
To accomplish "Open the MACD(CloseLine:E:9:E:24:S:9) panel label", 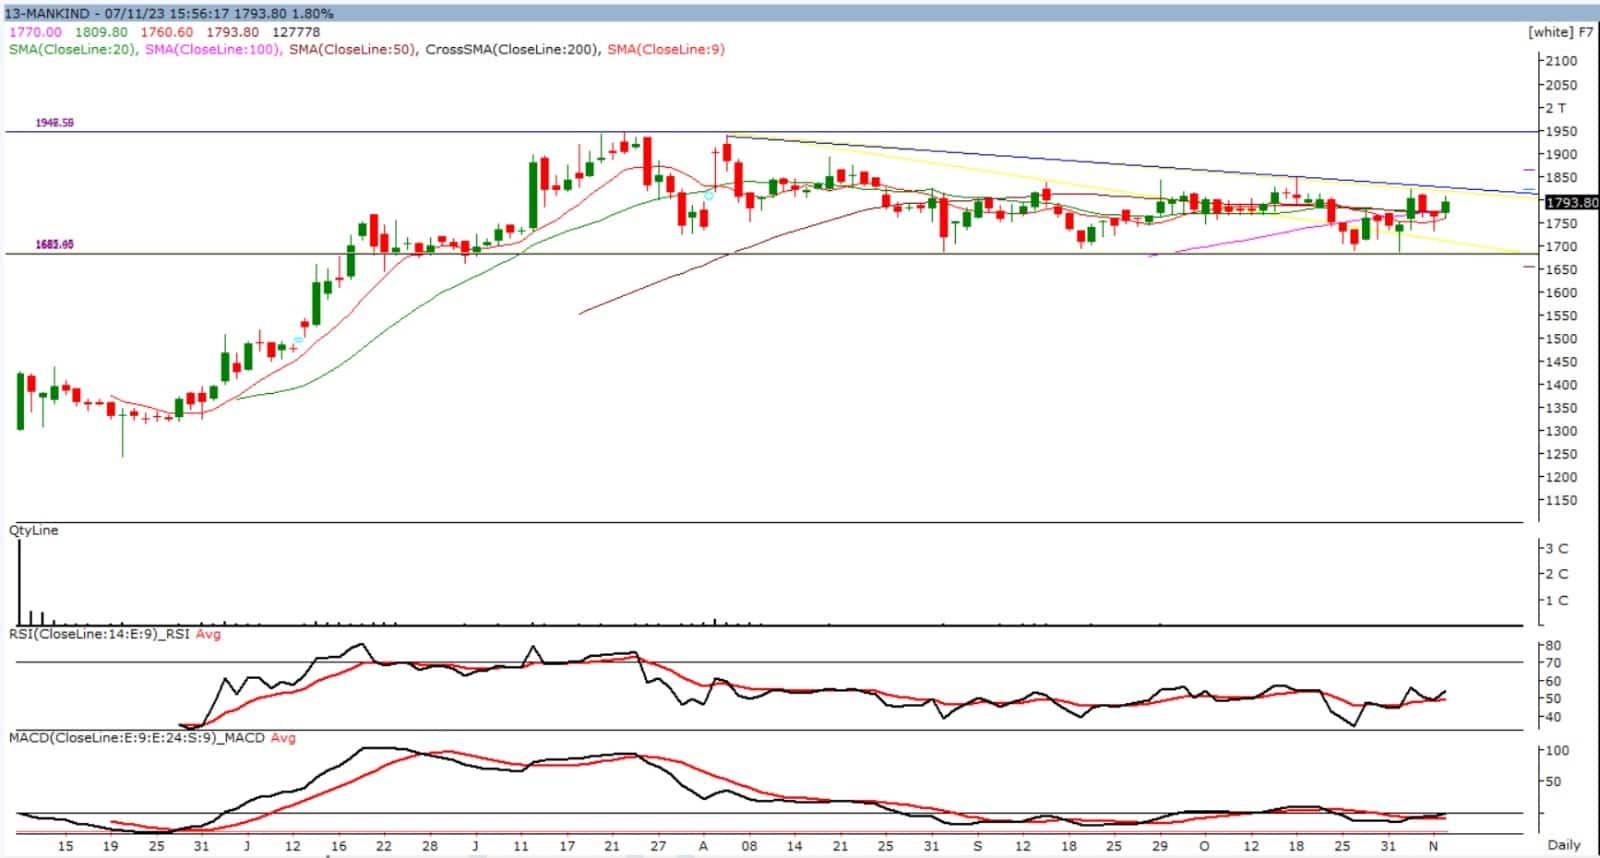I will coord(137,737).
